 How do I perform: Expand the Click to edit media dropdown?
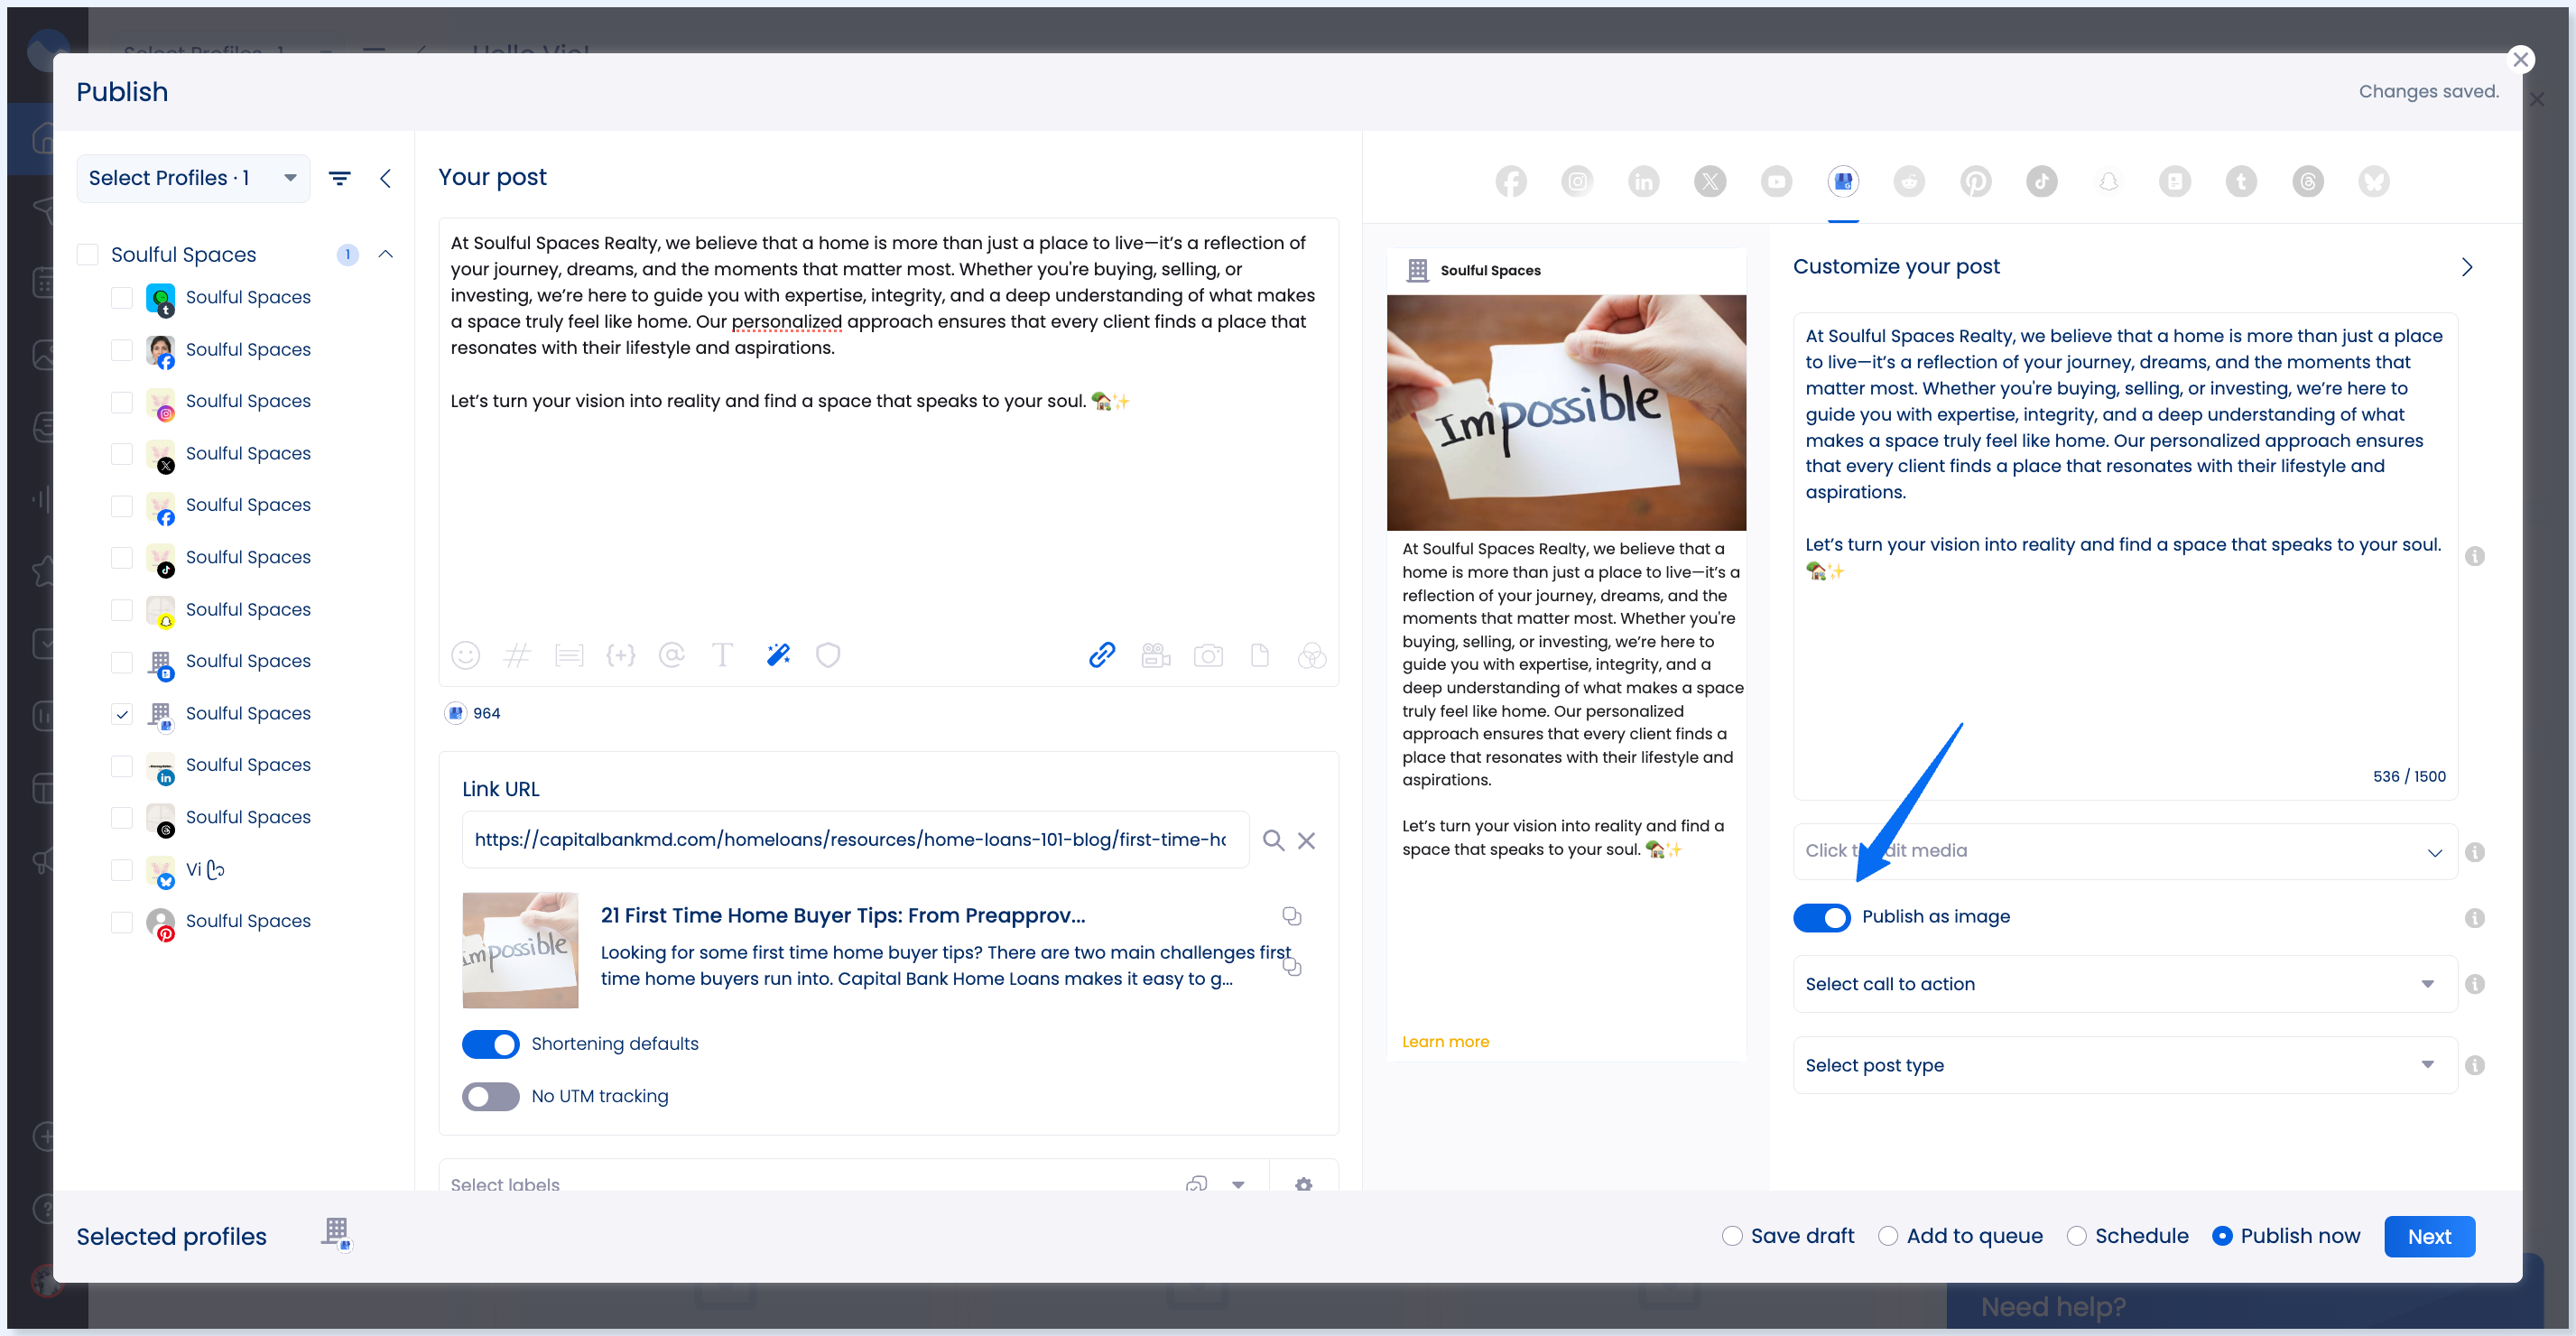tap(2434, 852)
